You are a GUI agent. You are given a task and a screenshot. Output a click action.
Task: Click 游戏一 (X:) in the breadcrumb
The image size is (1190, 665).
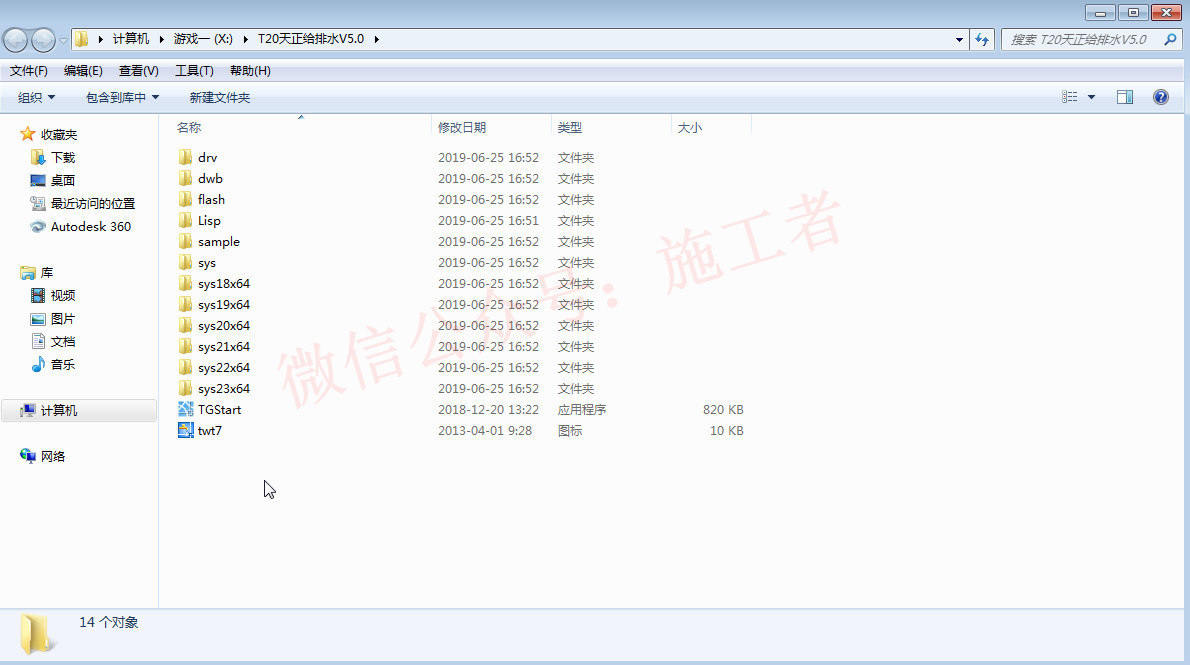tap(203, 39)
